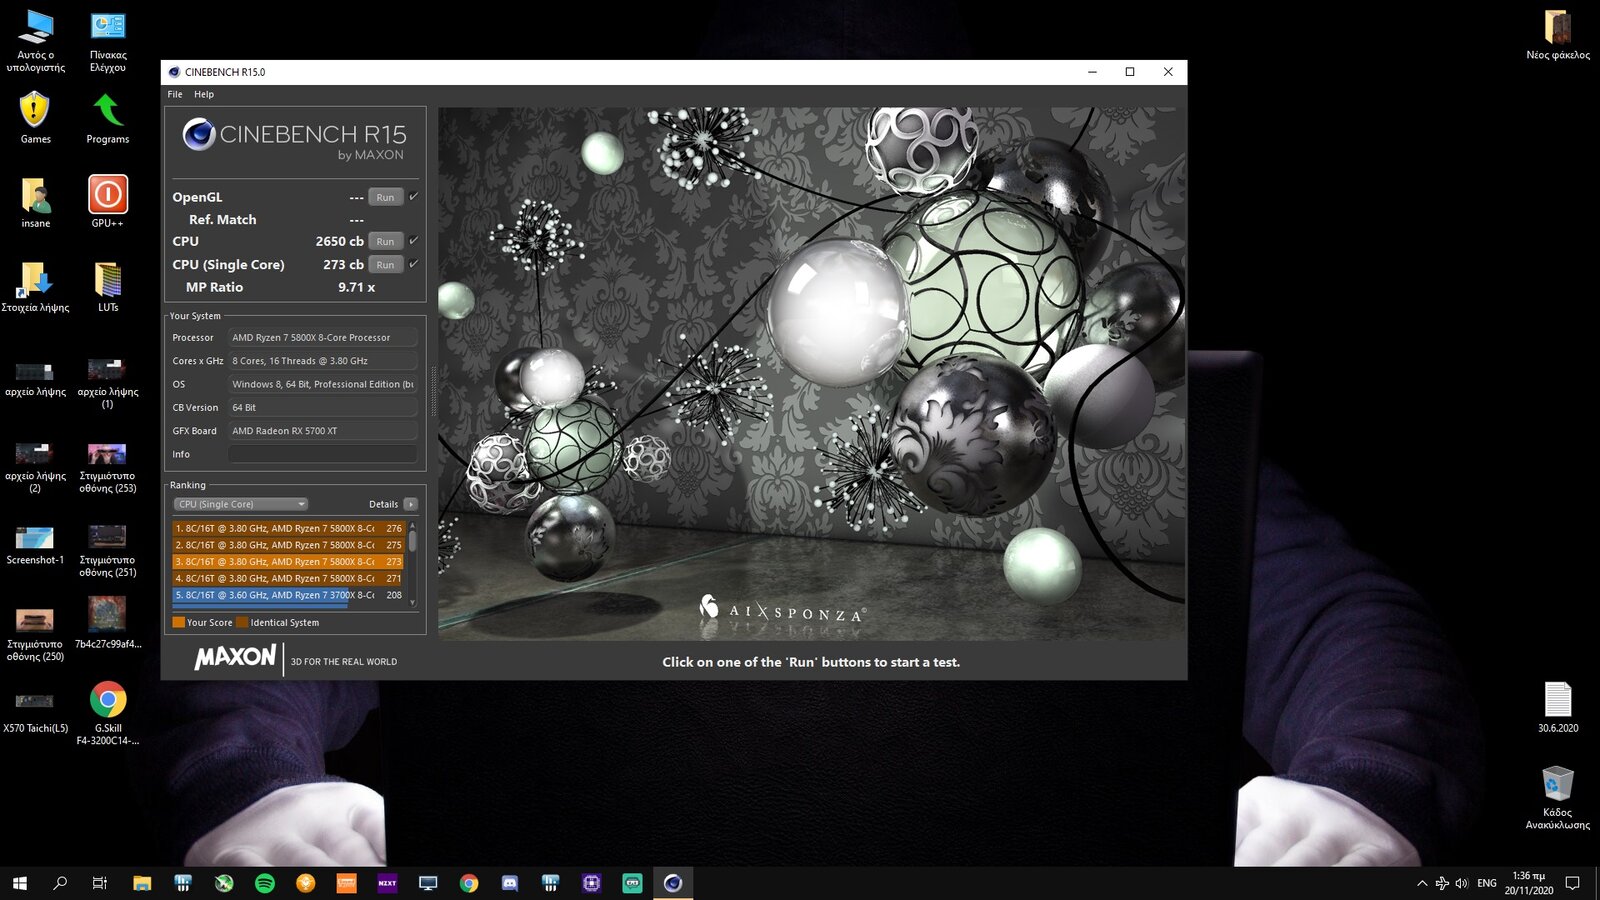Select the Screenshot-1 desktop file

point(36,545)
